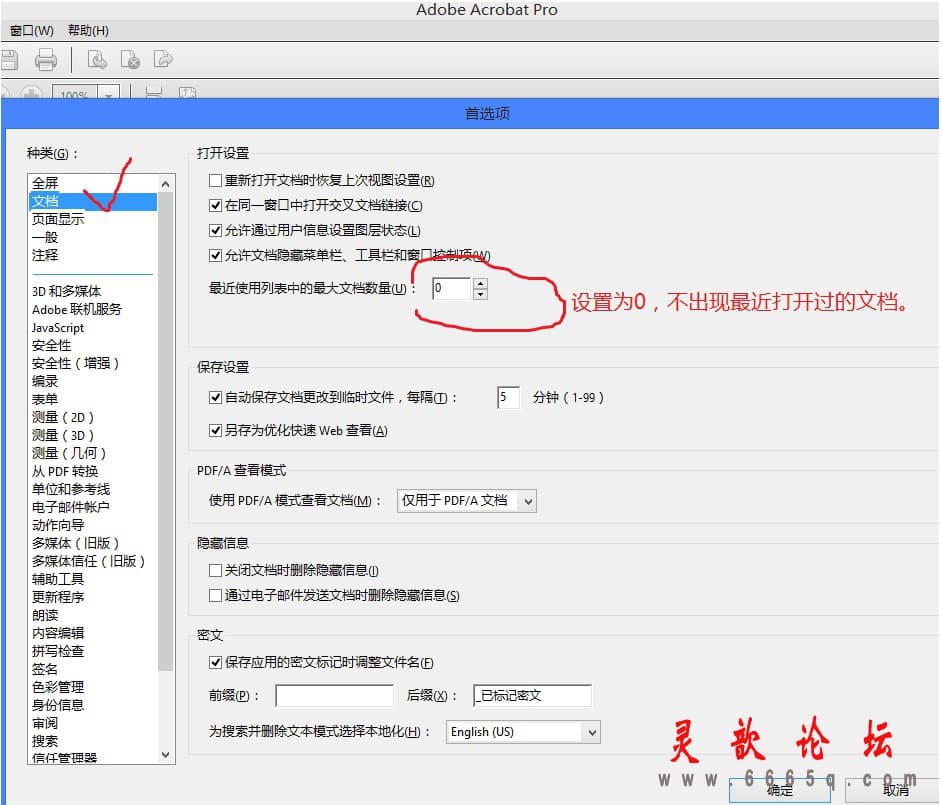
Task: Open the 100% zoom level dropdown
Action: point(108,94)
